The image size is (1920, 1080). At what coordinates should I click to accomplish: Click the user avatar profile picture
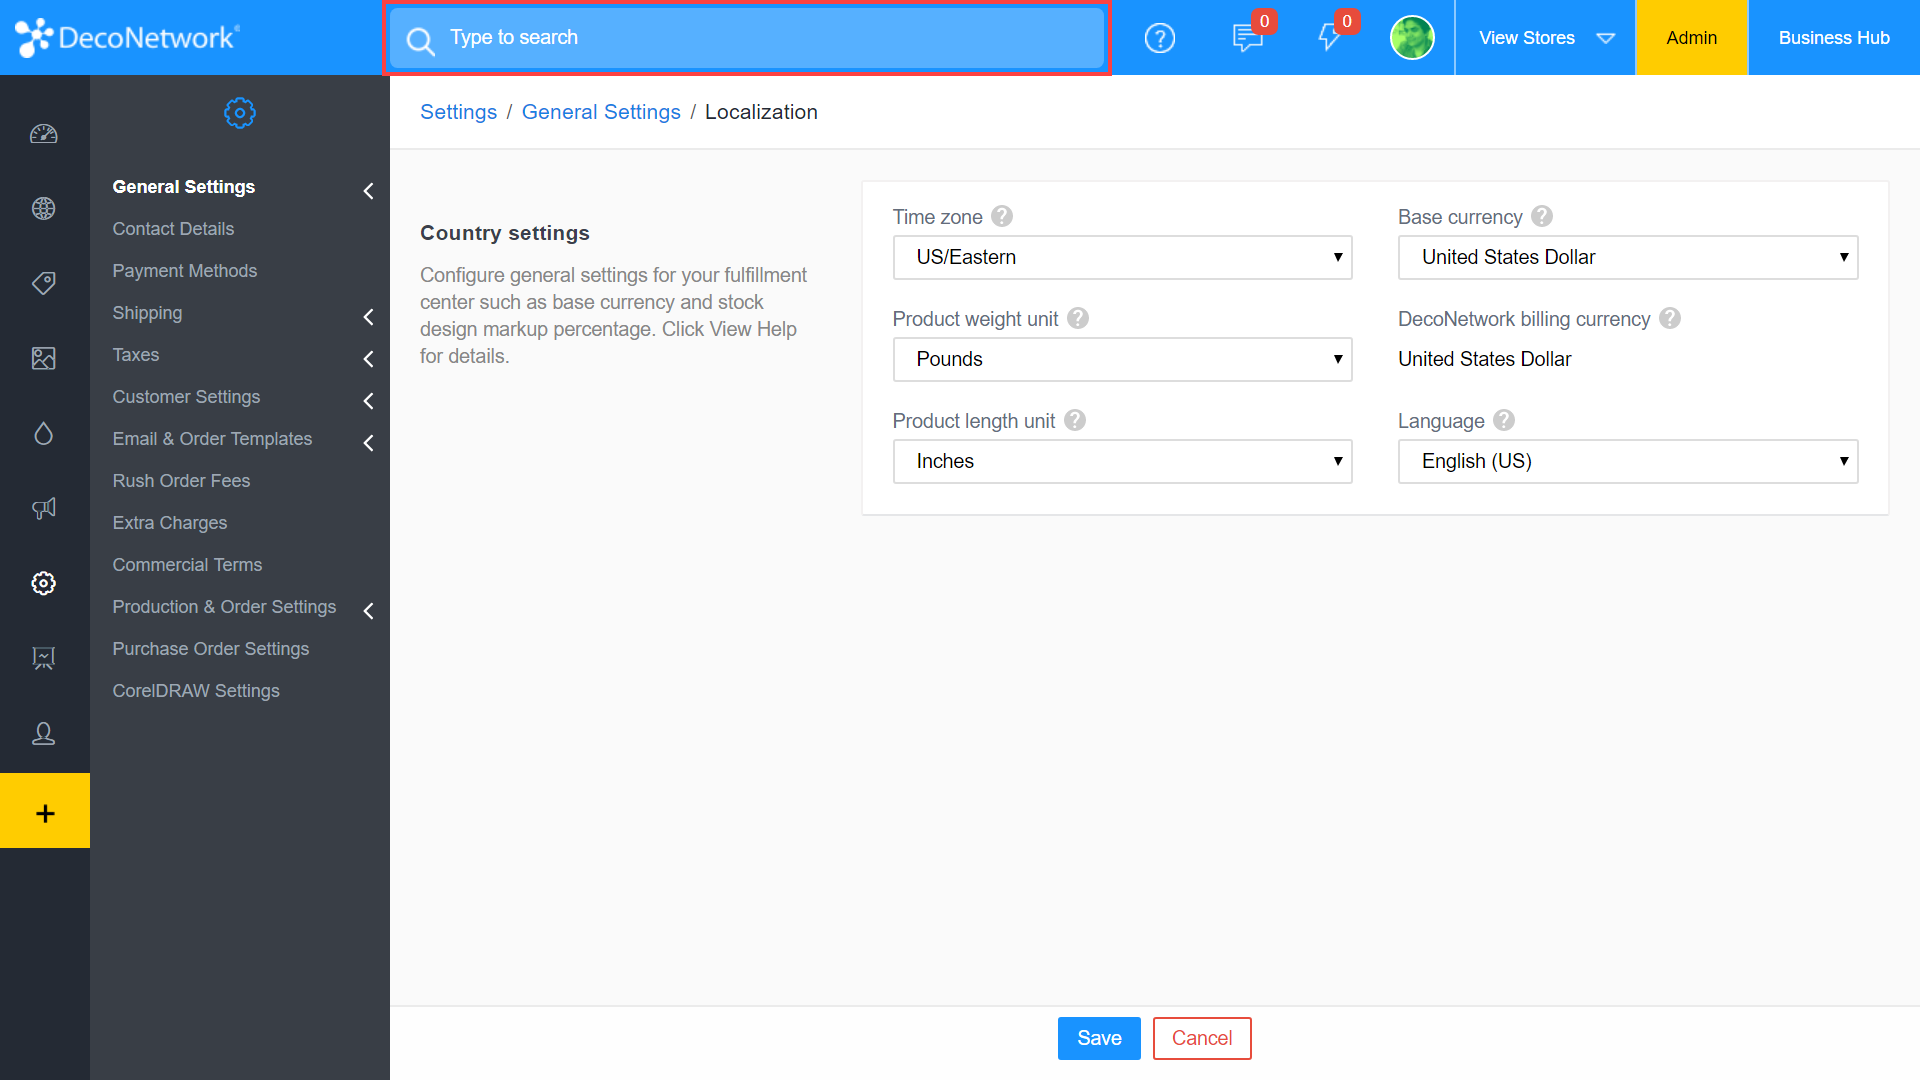1412,38
